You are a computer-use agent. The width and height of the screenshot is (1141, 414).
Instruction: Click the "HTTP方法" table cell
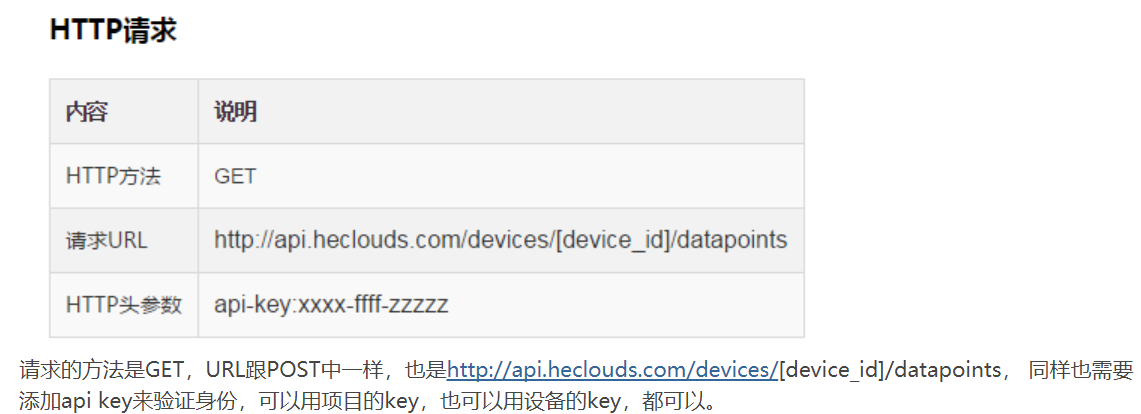[x=113, y=177]
